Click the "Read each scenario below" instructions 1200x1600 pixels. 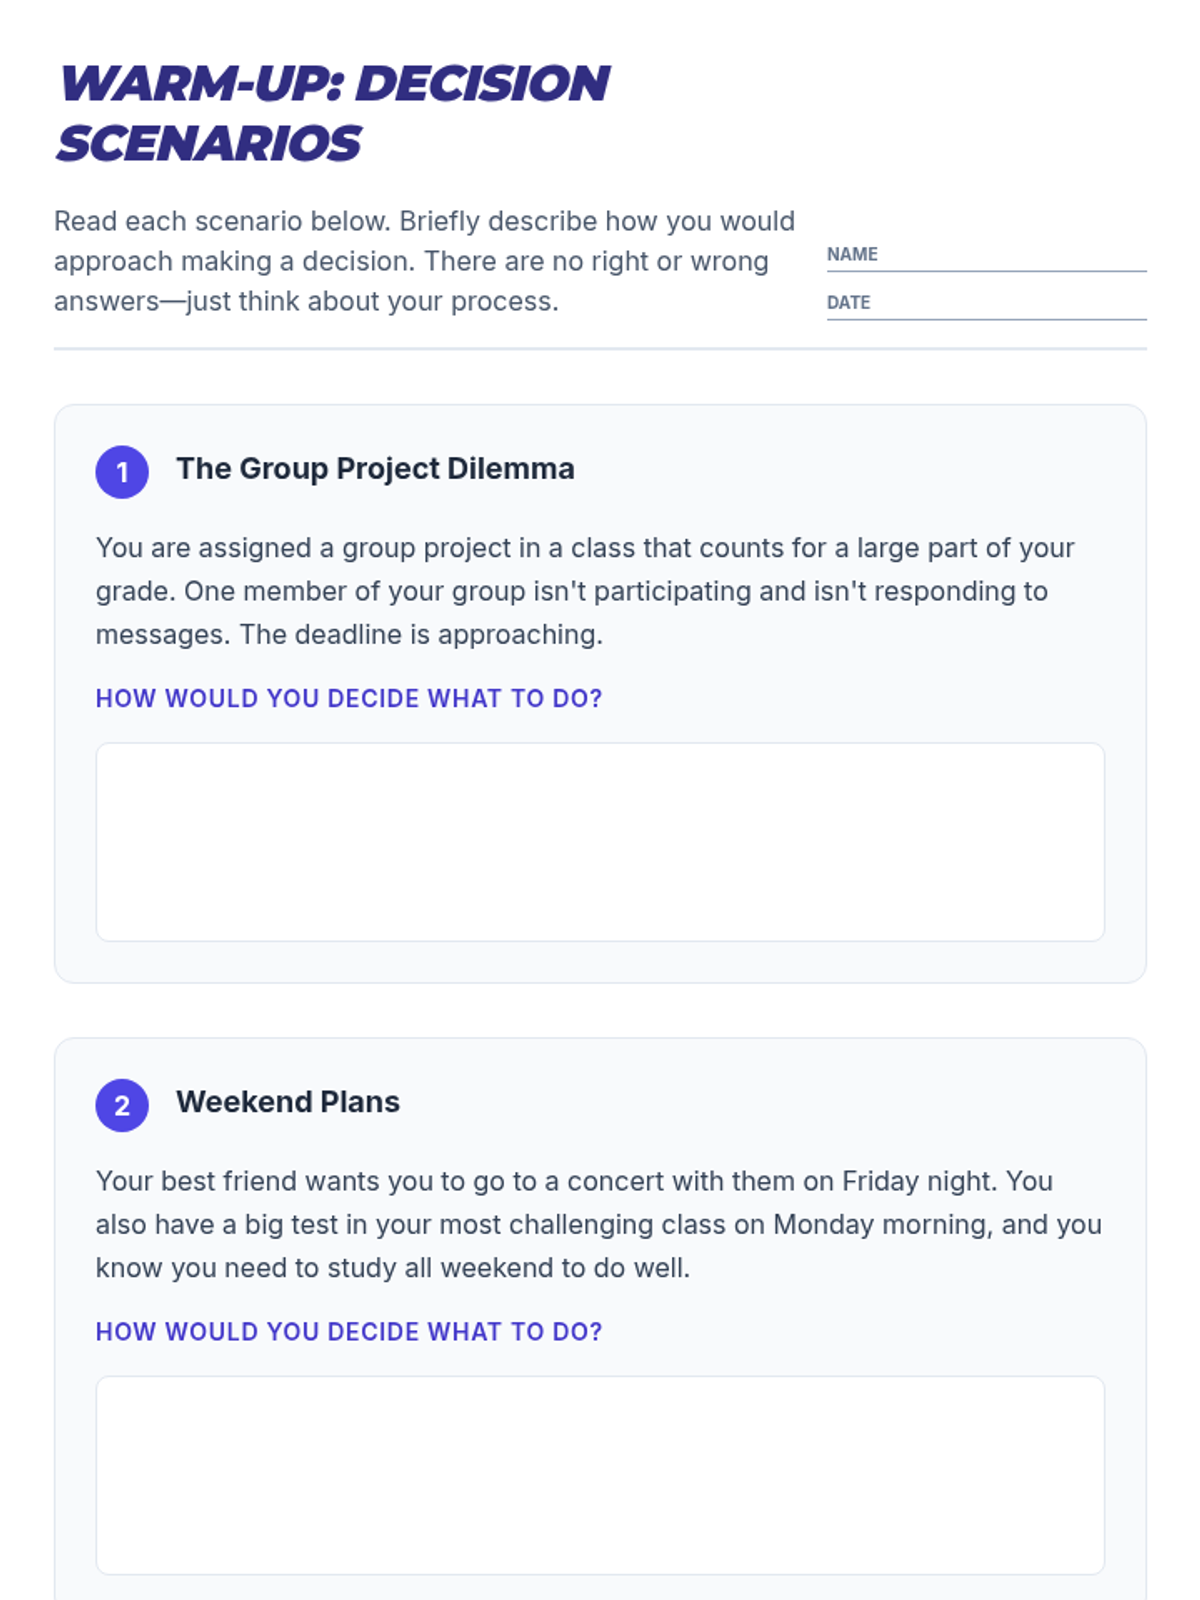click(424, 261)
